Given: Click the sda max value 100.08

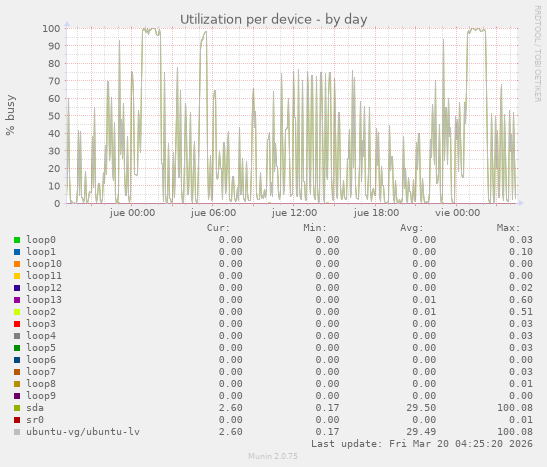Looking at the screenshot, I should tap(515, 408).
